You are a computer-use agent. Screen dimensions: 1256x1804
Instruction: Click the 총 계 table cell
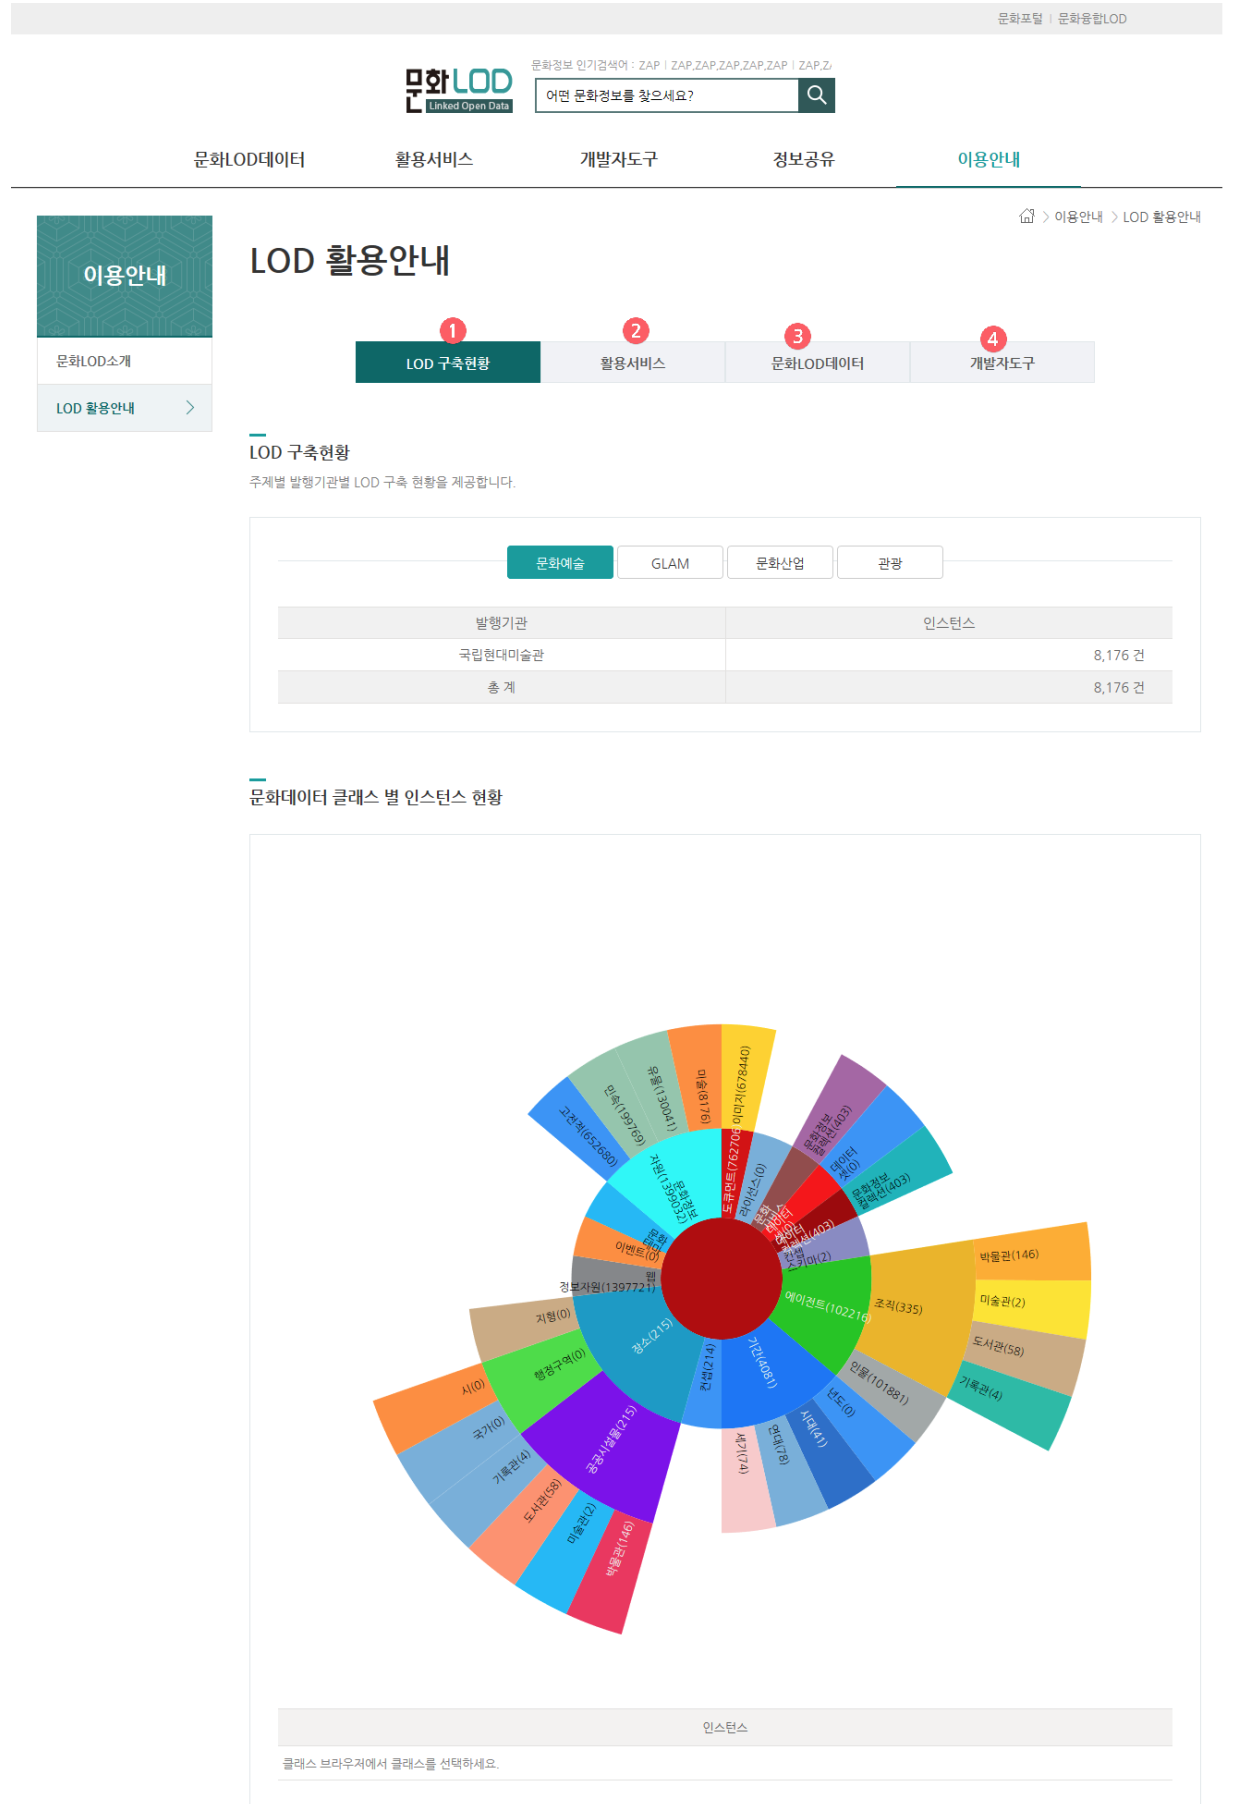(x=501, y=687)
